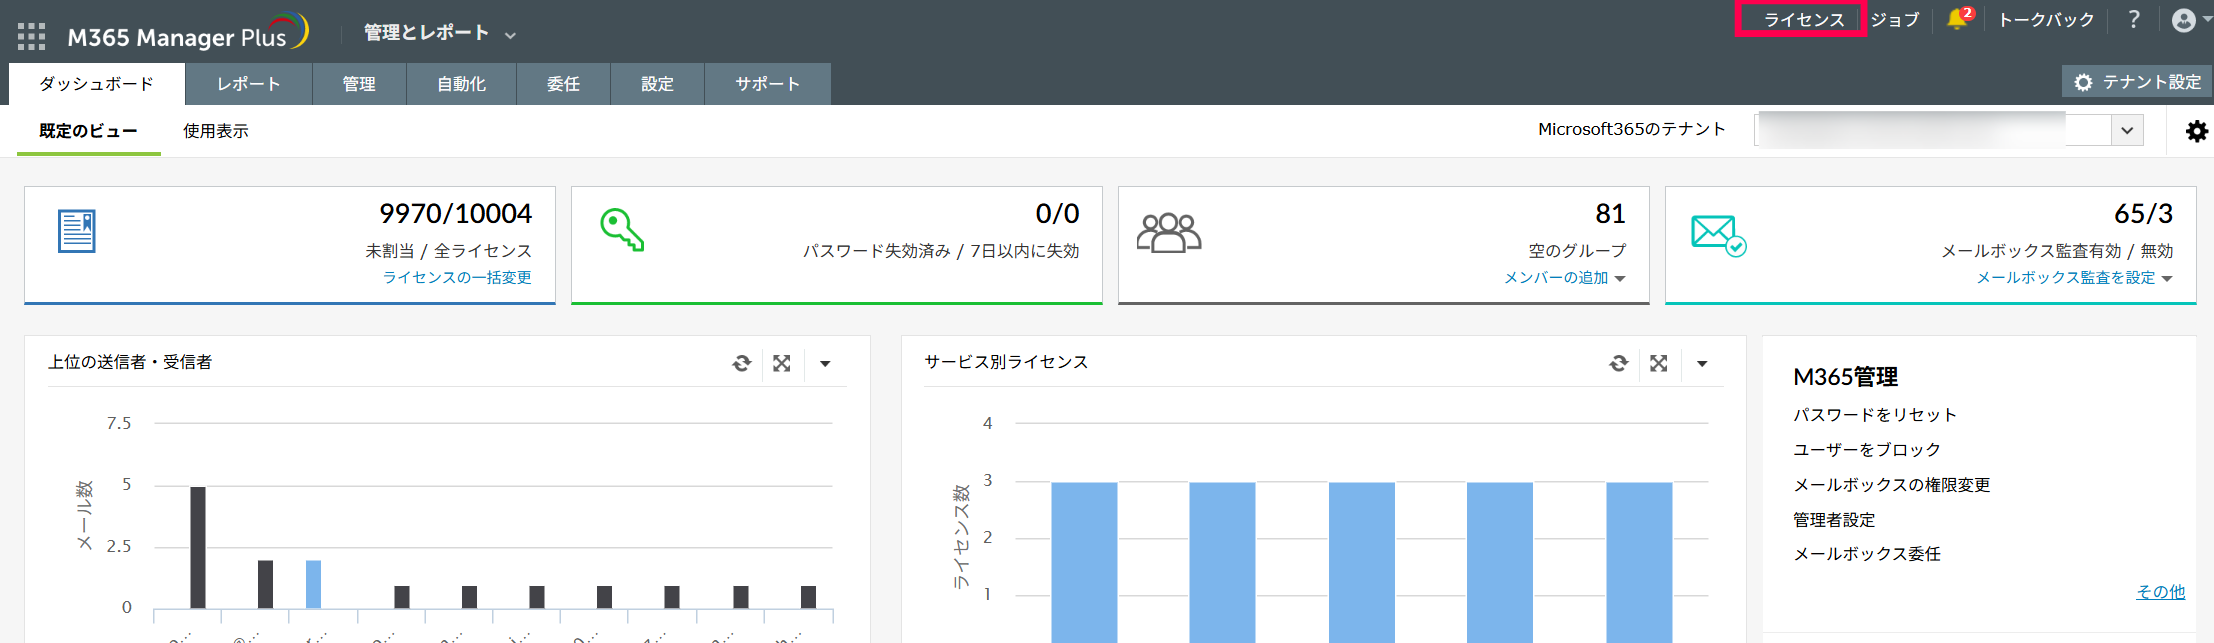Open the app launcher grid icon
2214x643 pixels.
tap(31, 37)
